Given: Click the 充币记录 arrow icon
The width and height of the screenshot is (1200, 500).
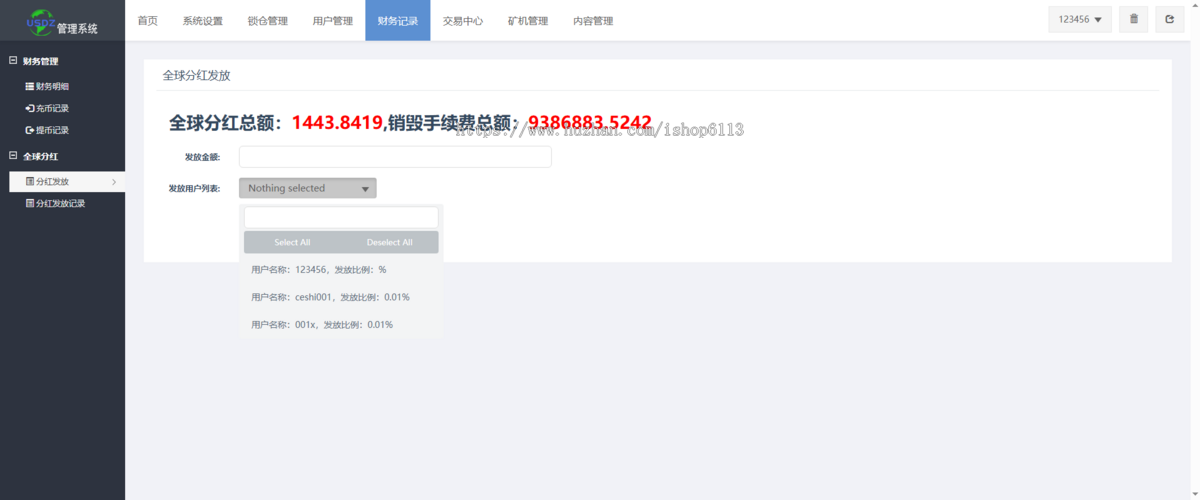Looking at the screenshot, I should [30, 108].
